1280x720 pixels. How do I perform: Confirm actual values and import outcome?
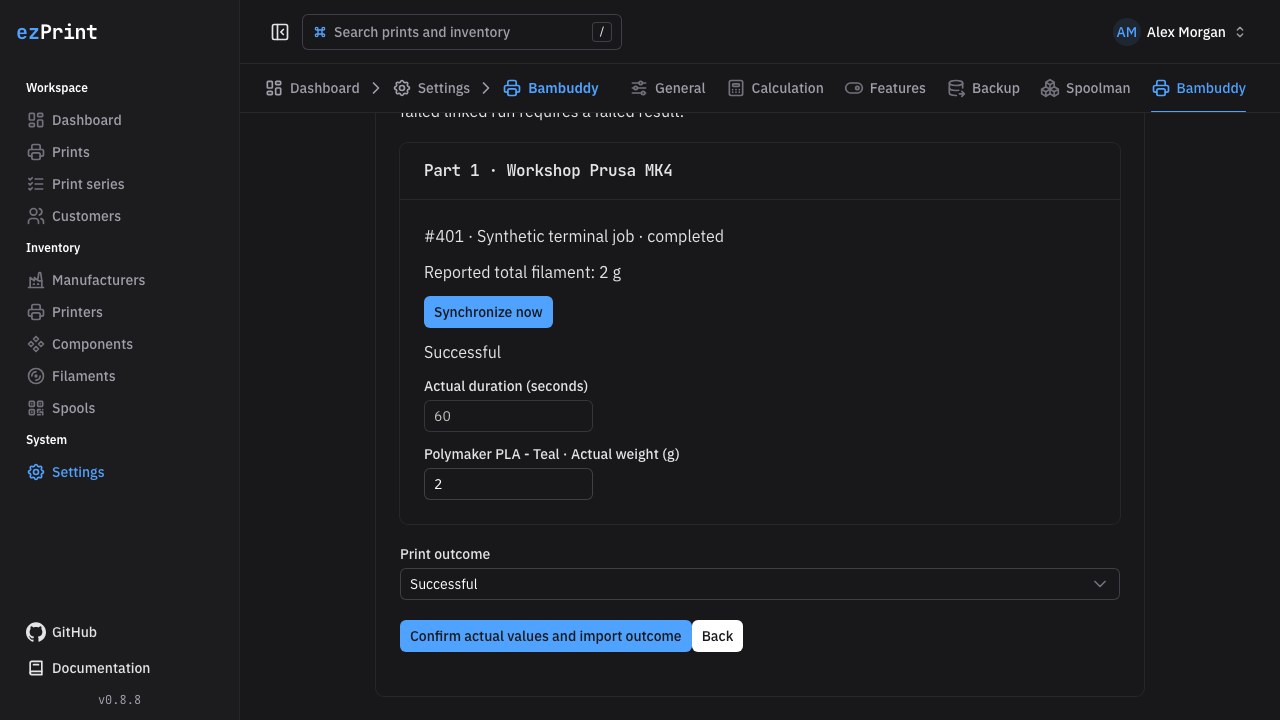click(546, 636)
